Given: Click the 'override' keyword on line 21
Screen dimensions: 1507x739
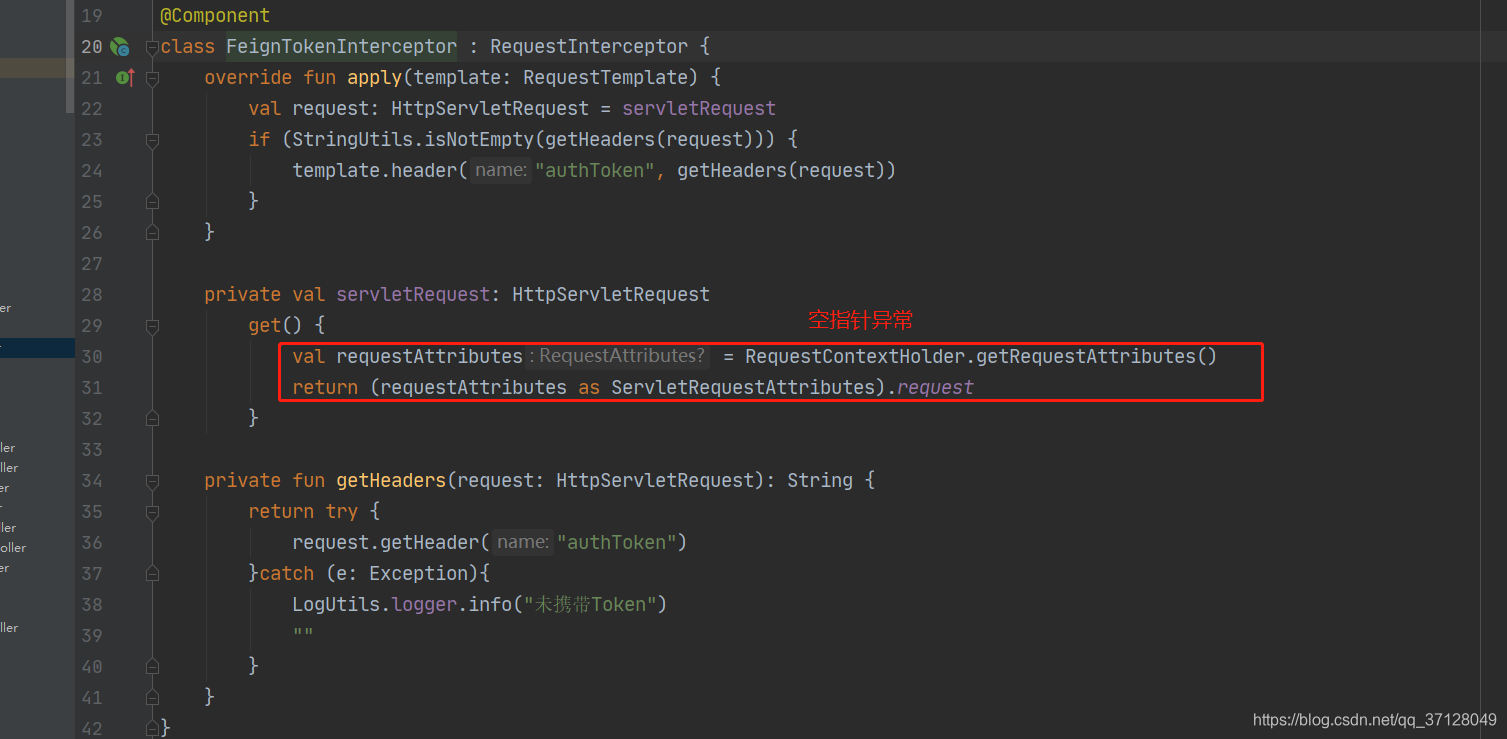Looking at the screenshot, I should click(x=248, y=77).
